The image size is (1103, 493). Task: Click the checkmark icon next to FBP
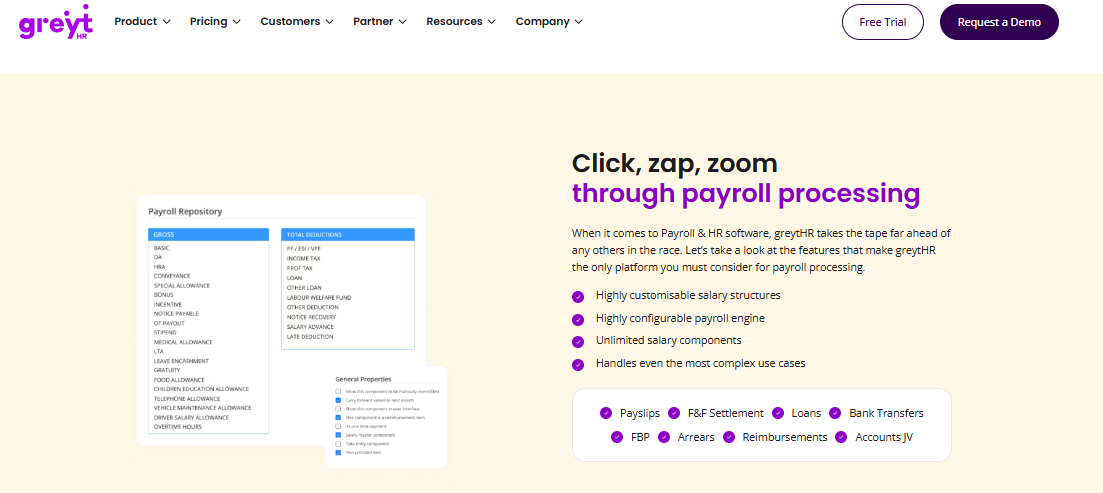(x=617, y=437)
